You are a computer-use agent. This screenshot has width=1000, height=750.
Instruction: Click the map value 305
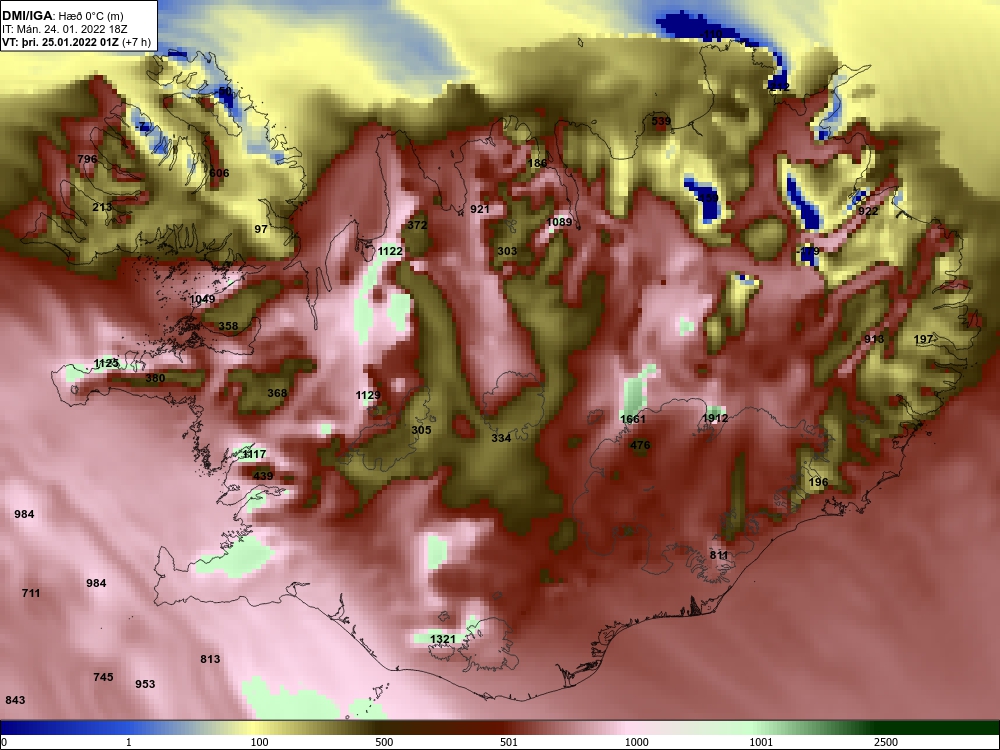point(421,430)
